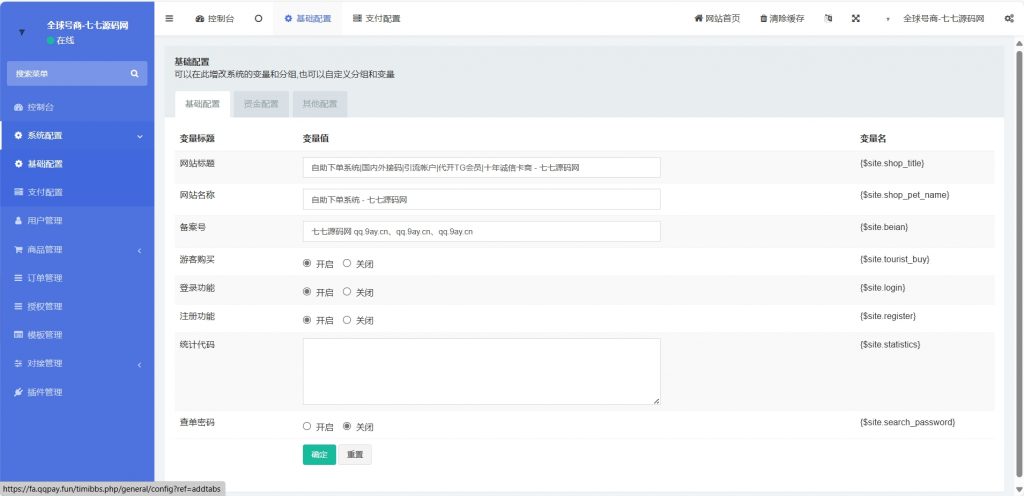Screen dimensions: 1024x496
Task: Click the card icon beside sidebar 支付配置
Action: (18, 193)
